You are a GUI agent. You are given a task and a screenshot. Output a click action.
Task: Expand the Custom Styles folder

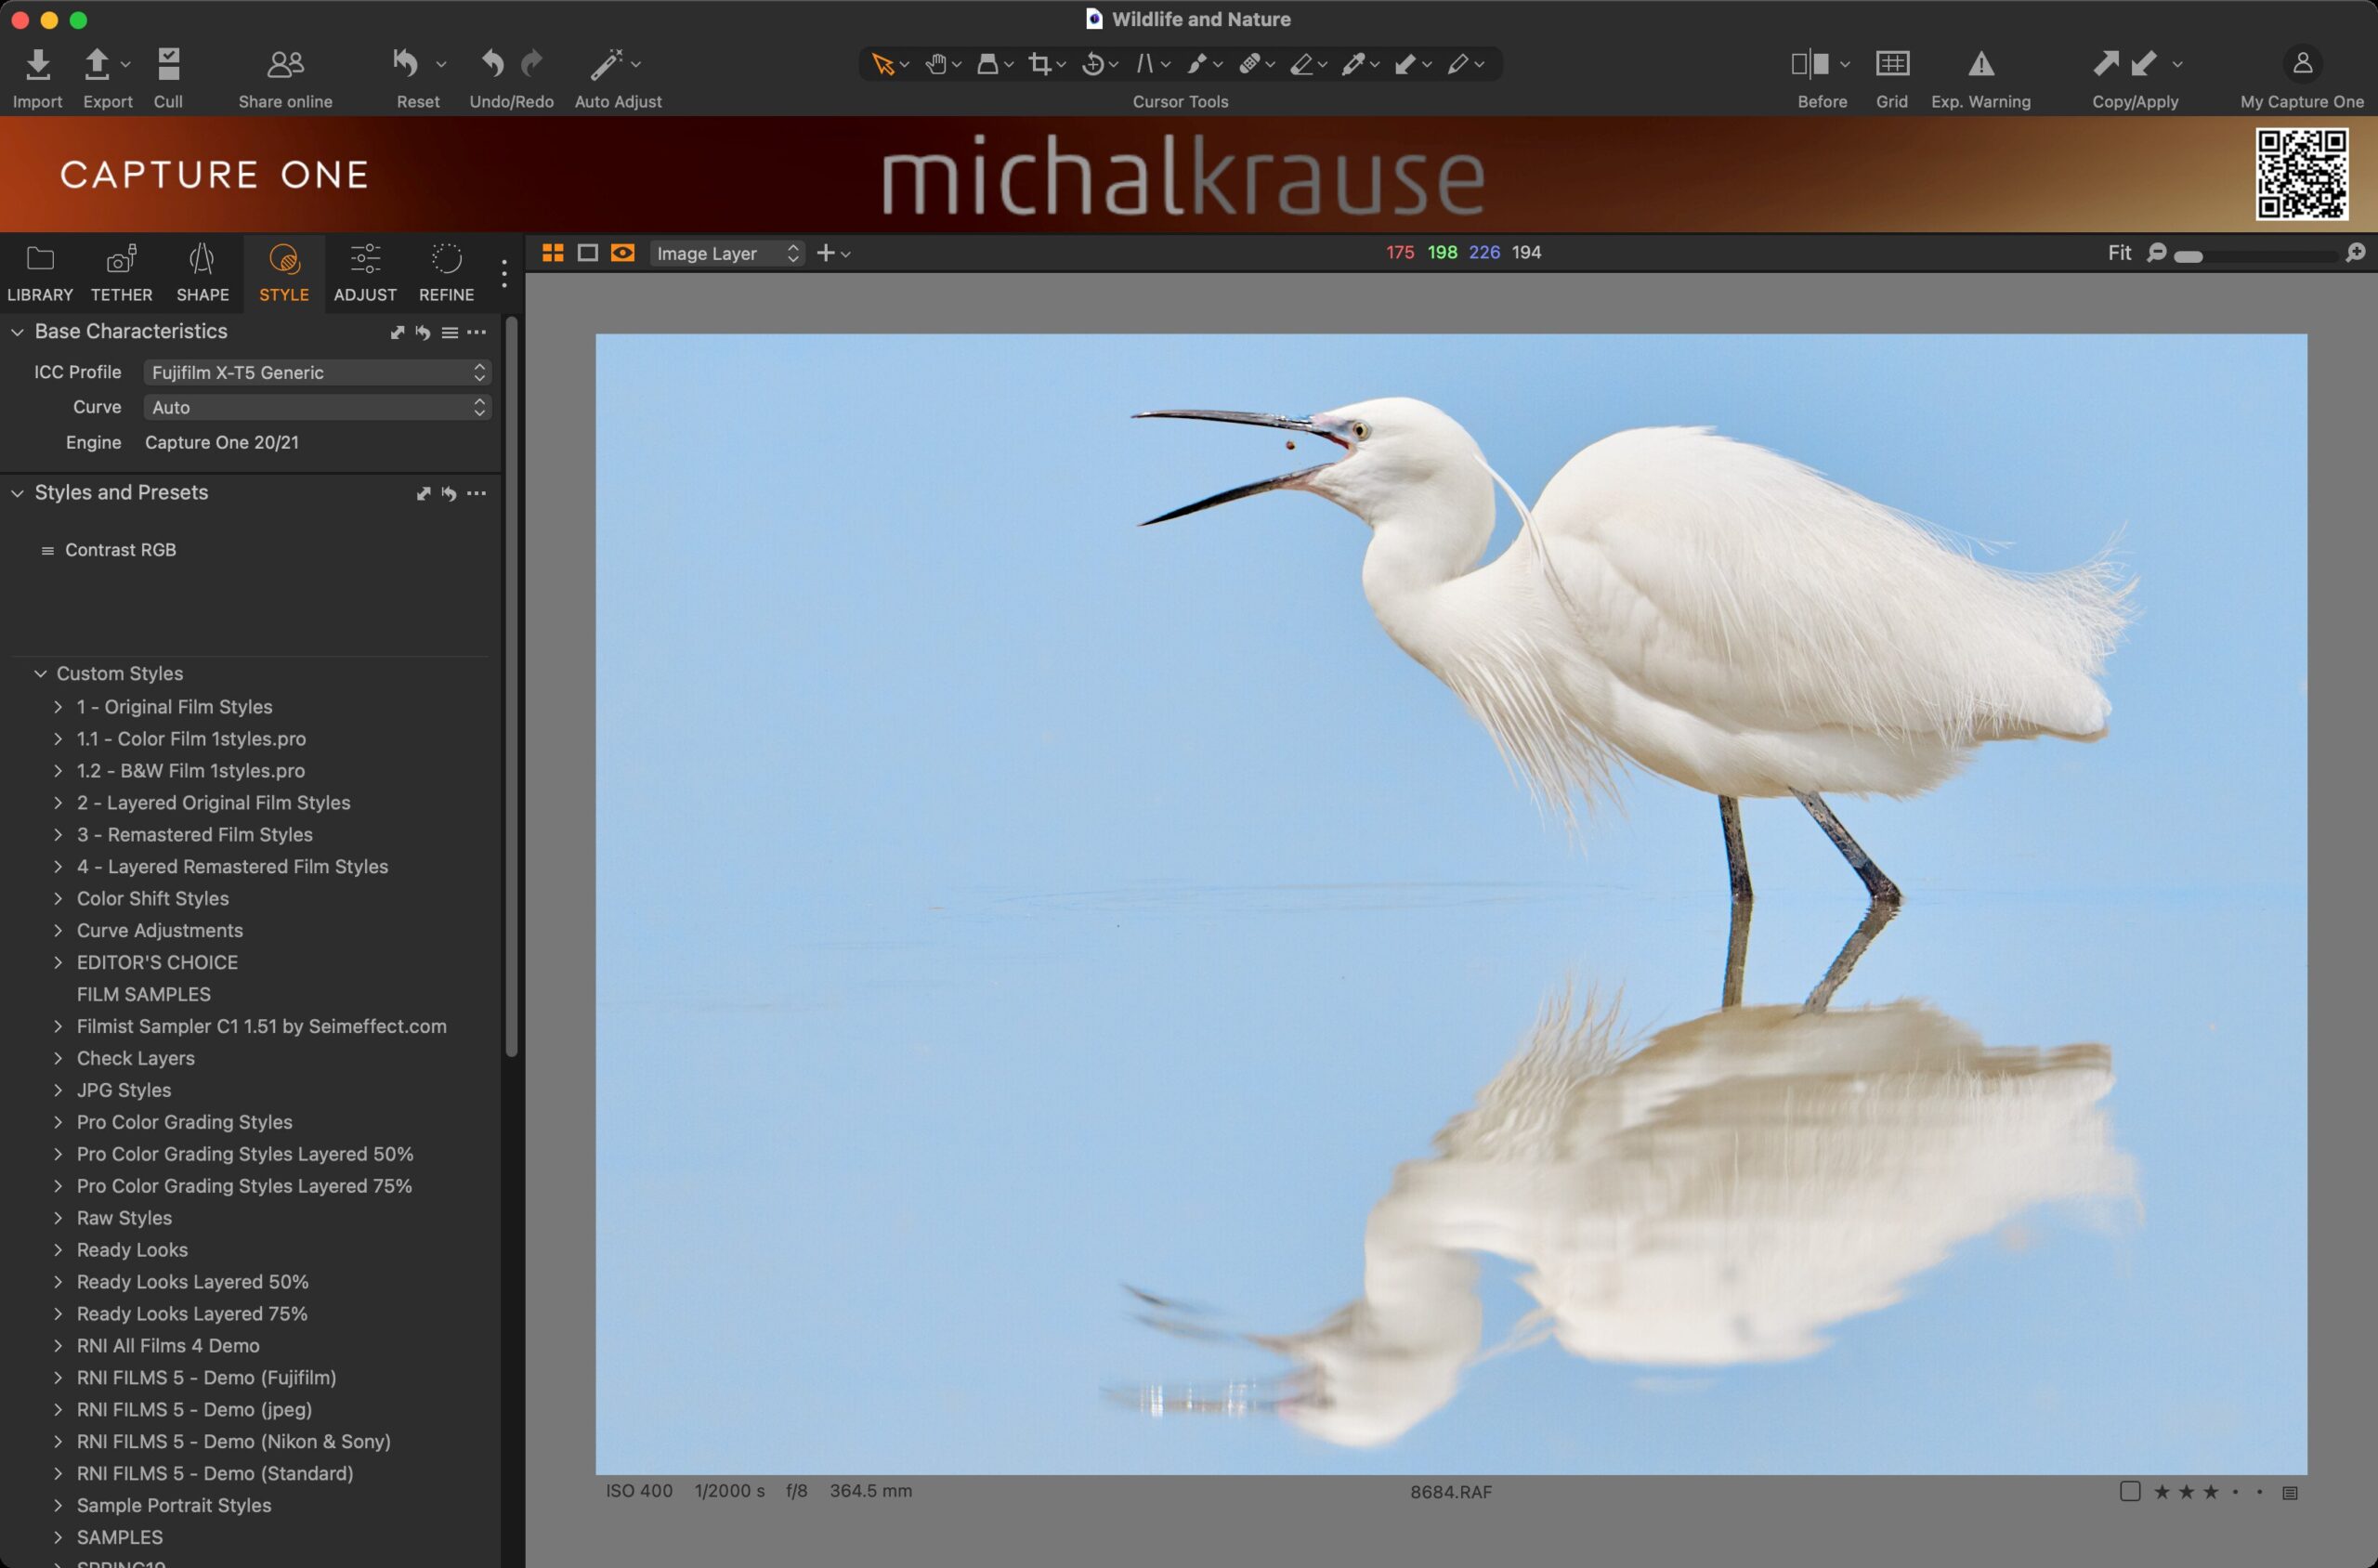click(x=38, y=672)
